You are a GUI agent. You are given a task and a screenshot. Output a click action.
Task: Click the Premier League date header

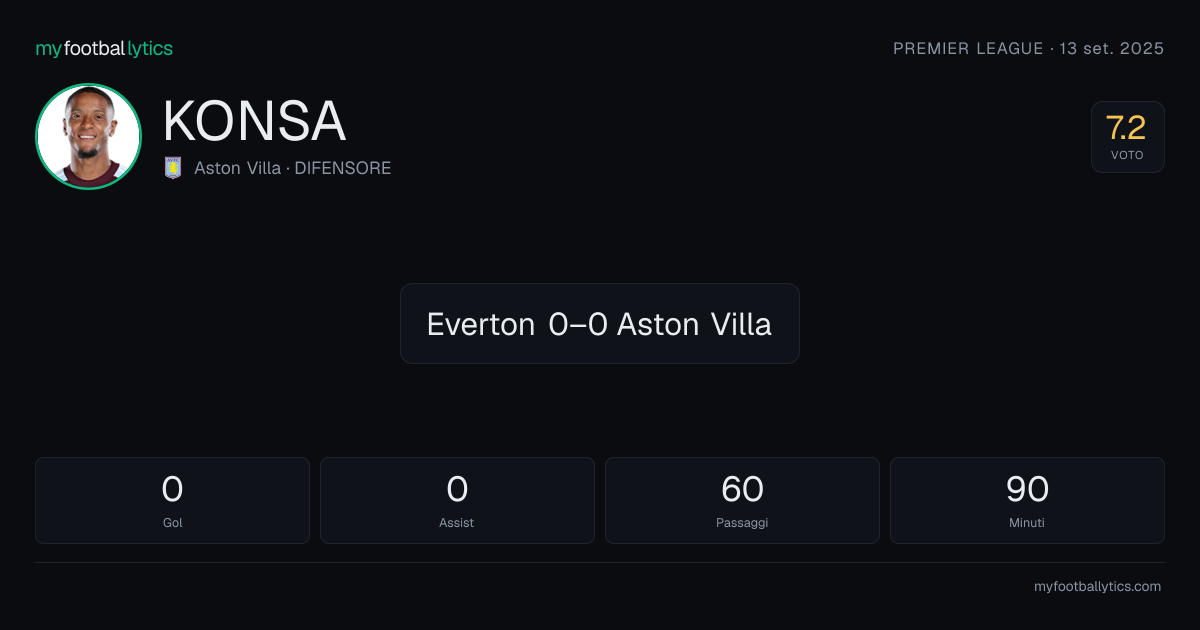click(x=1028, y=49)
